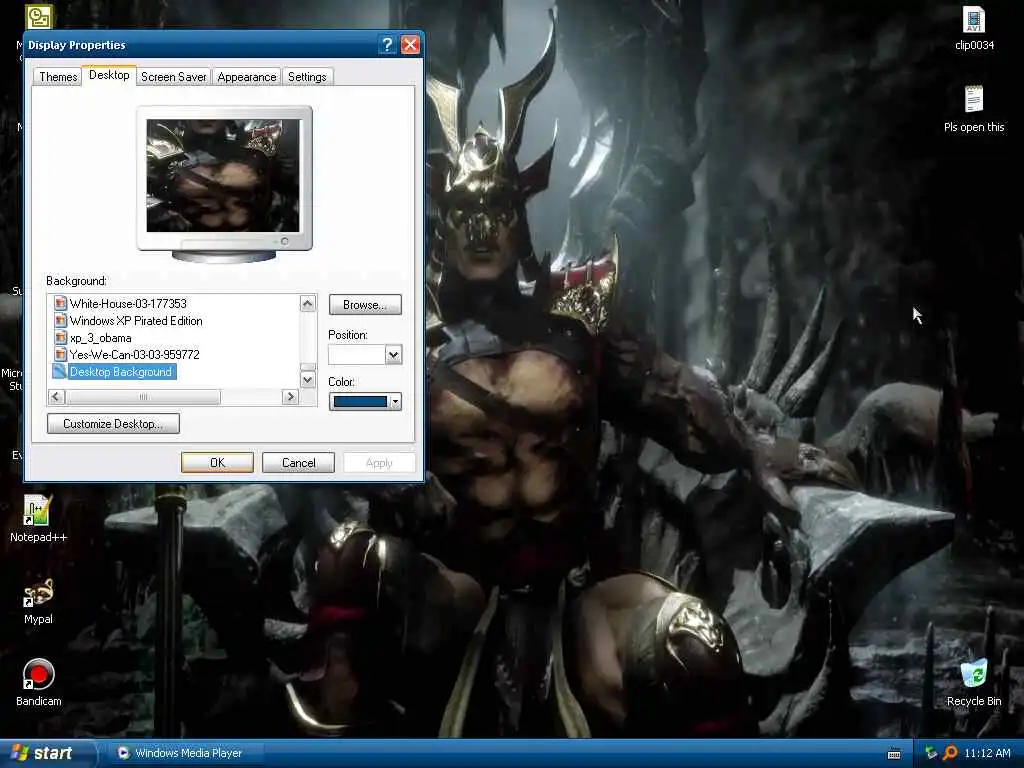Click the Cancel button
The height and width of the screenshot is (768, 1024).
pyautogui.click(x=298, y=462)
